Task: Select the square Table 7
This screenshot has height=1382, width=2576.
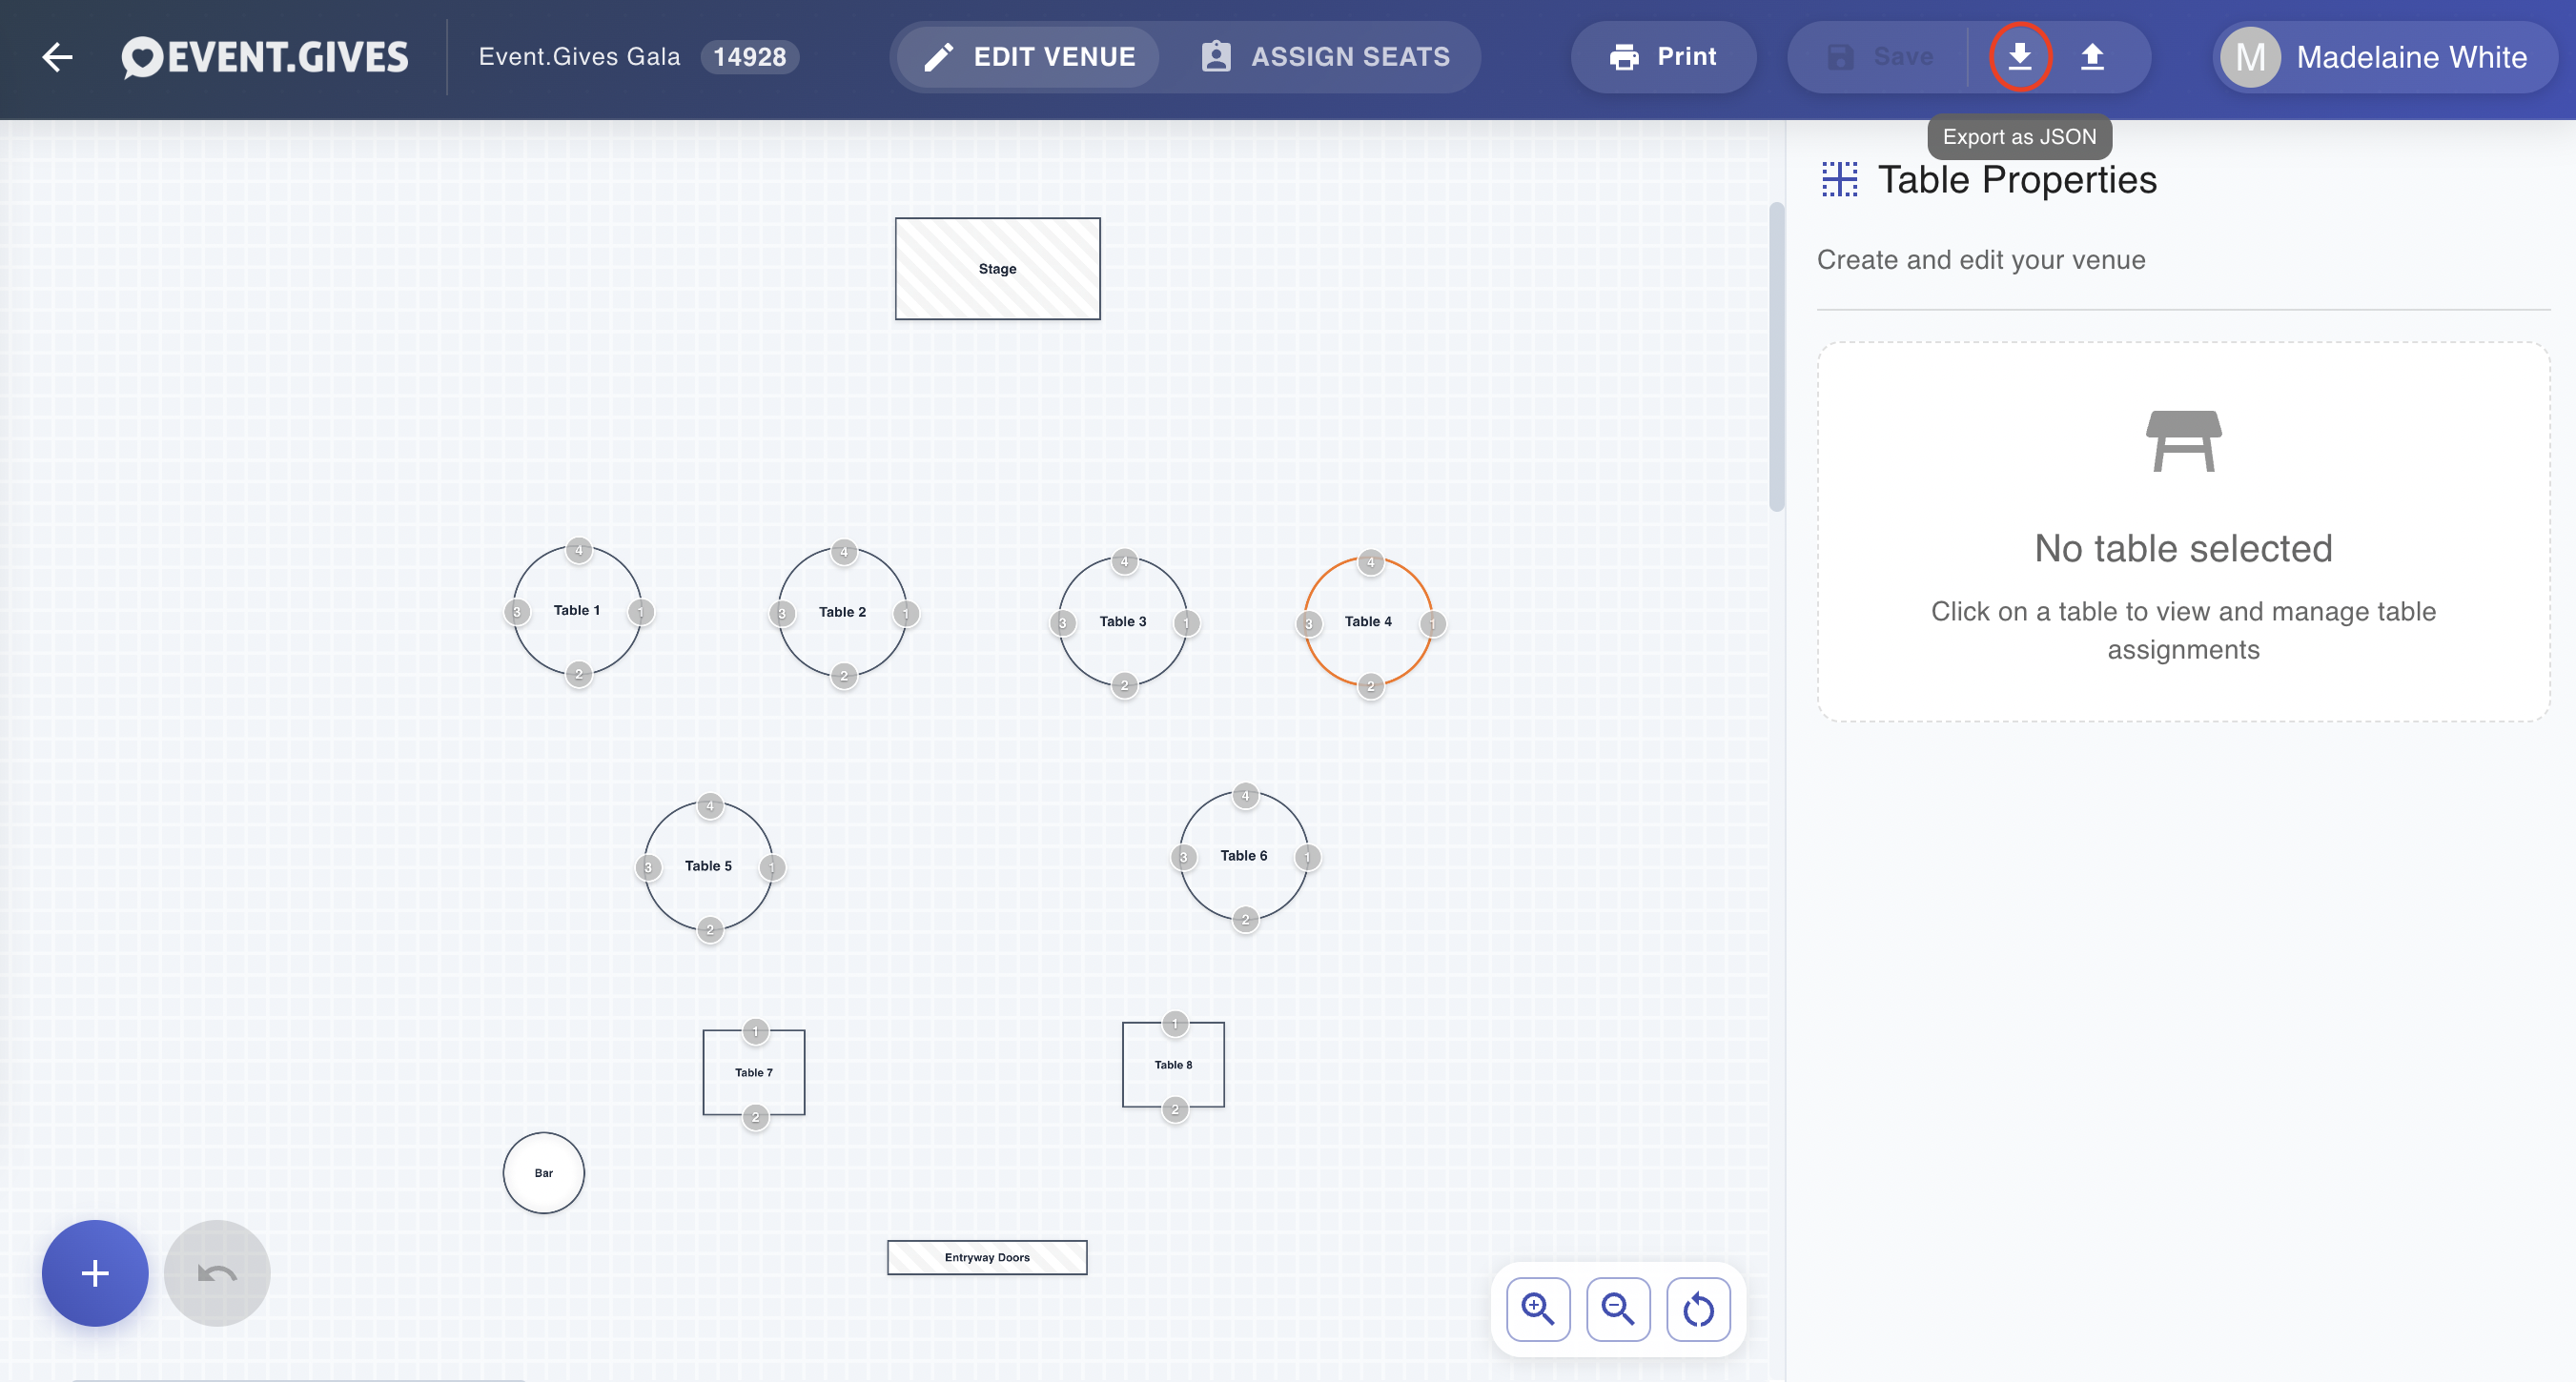Action: coord(754,1072)
